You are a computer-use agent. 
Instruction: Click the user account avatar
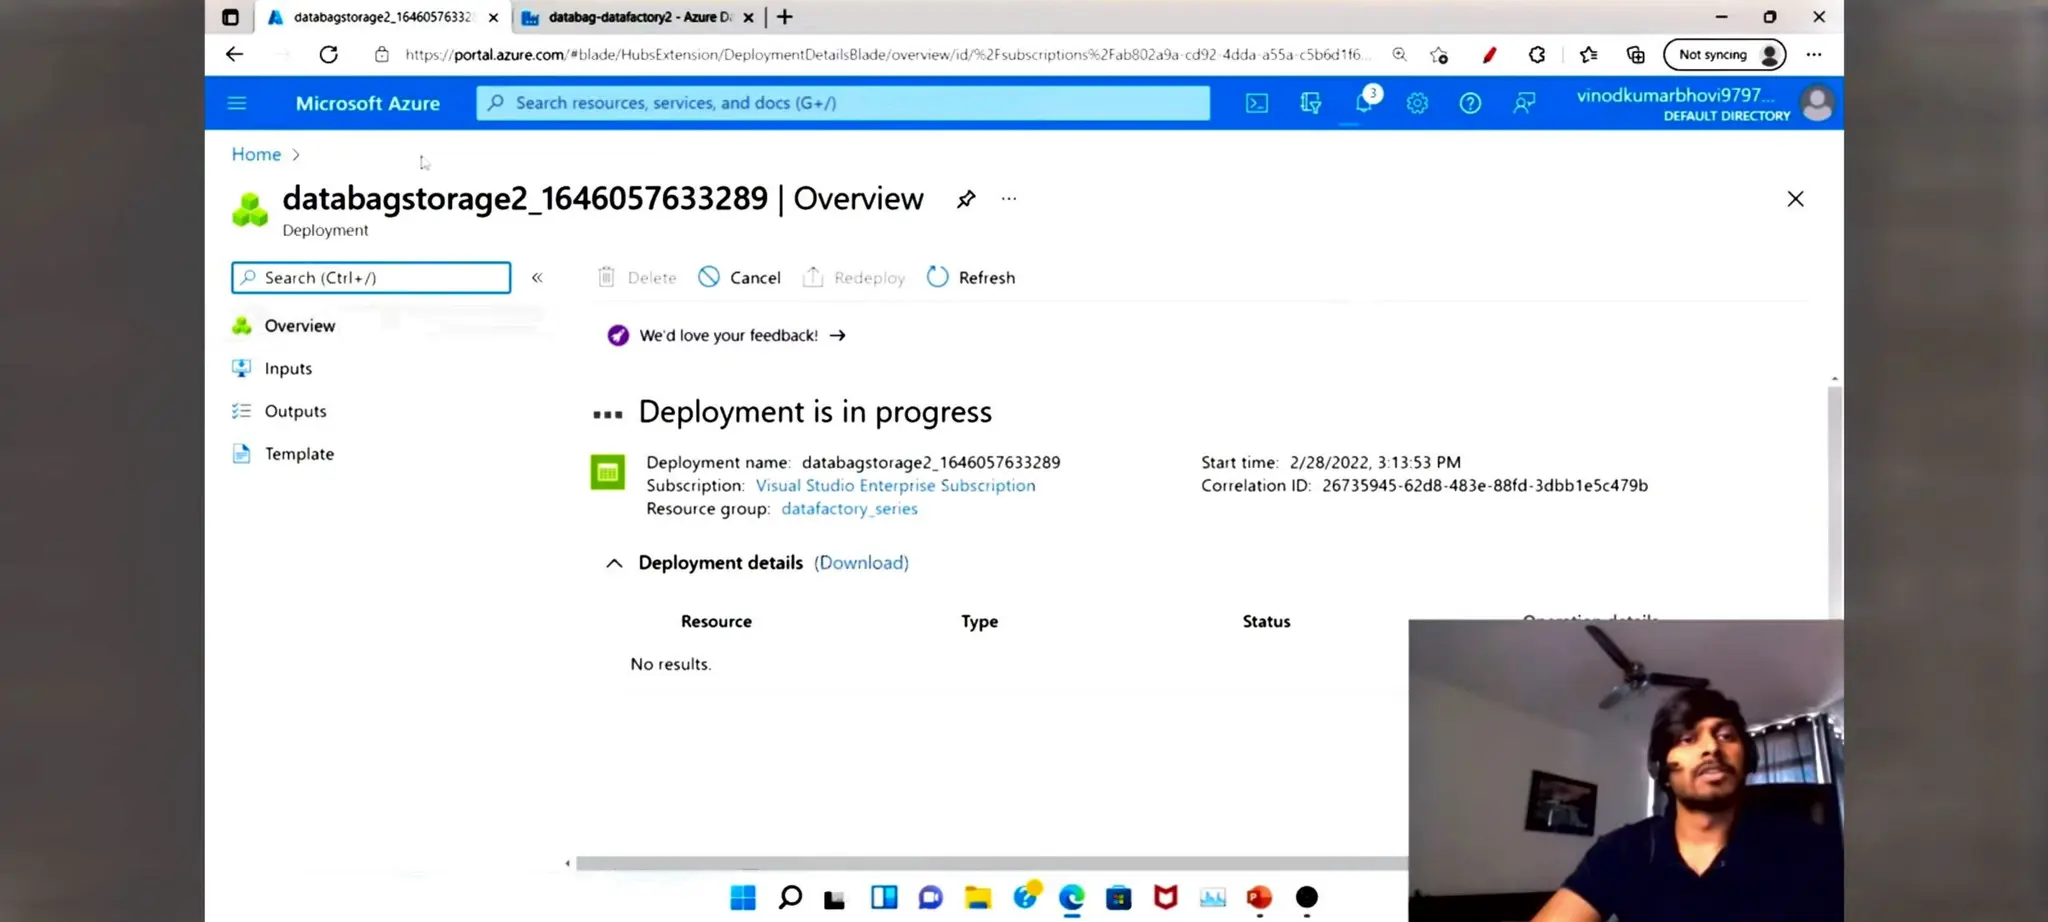coord(1817,103)
